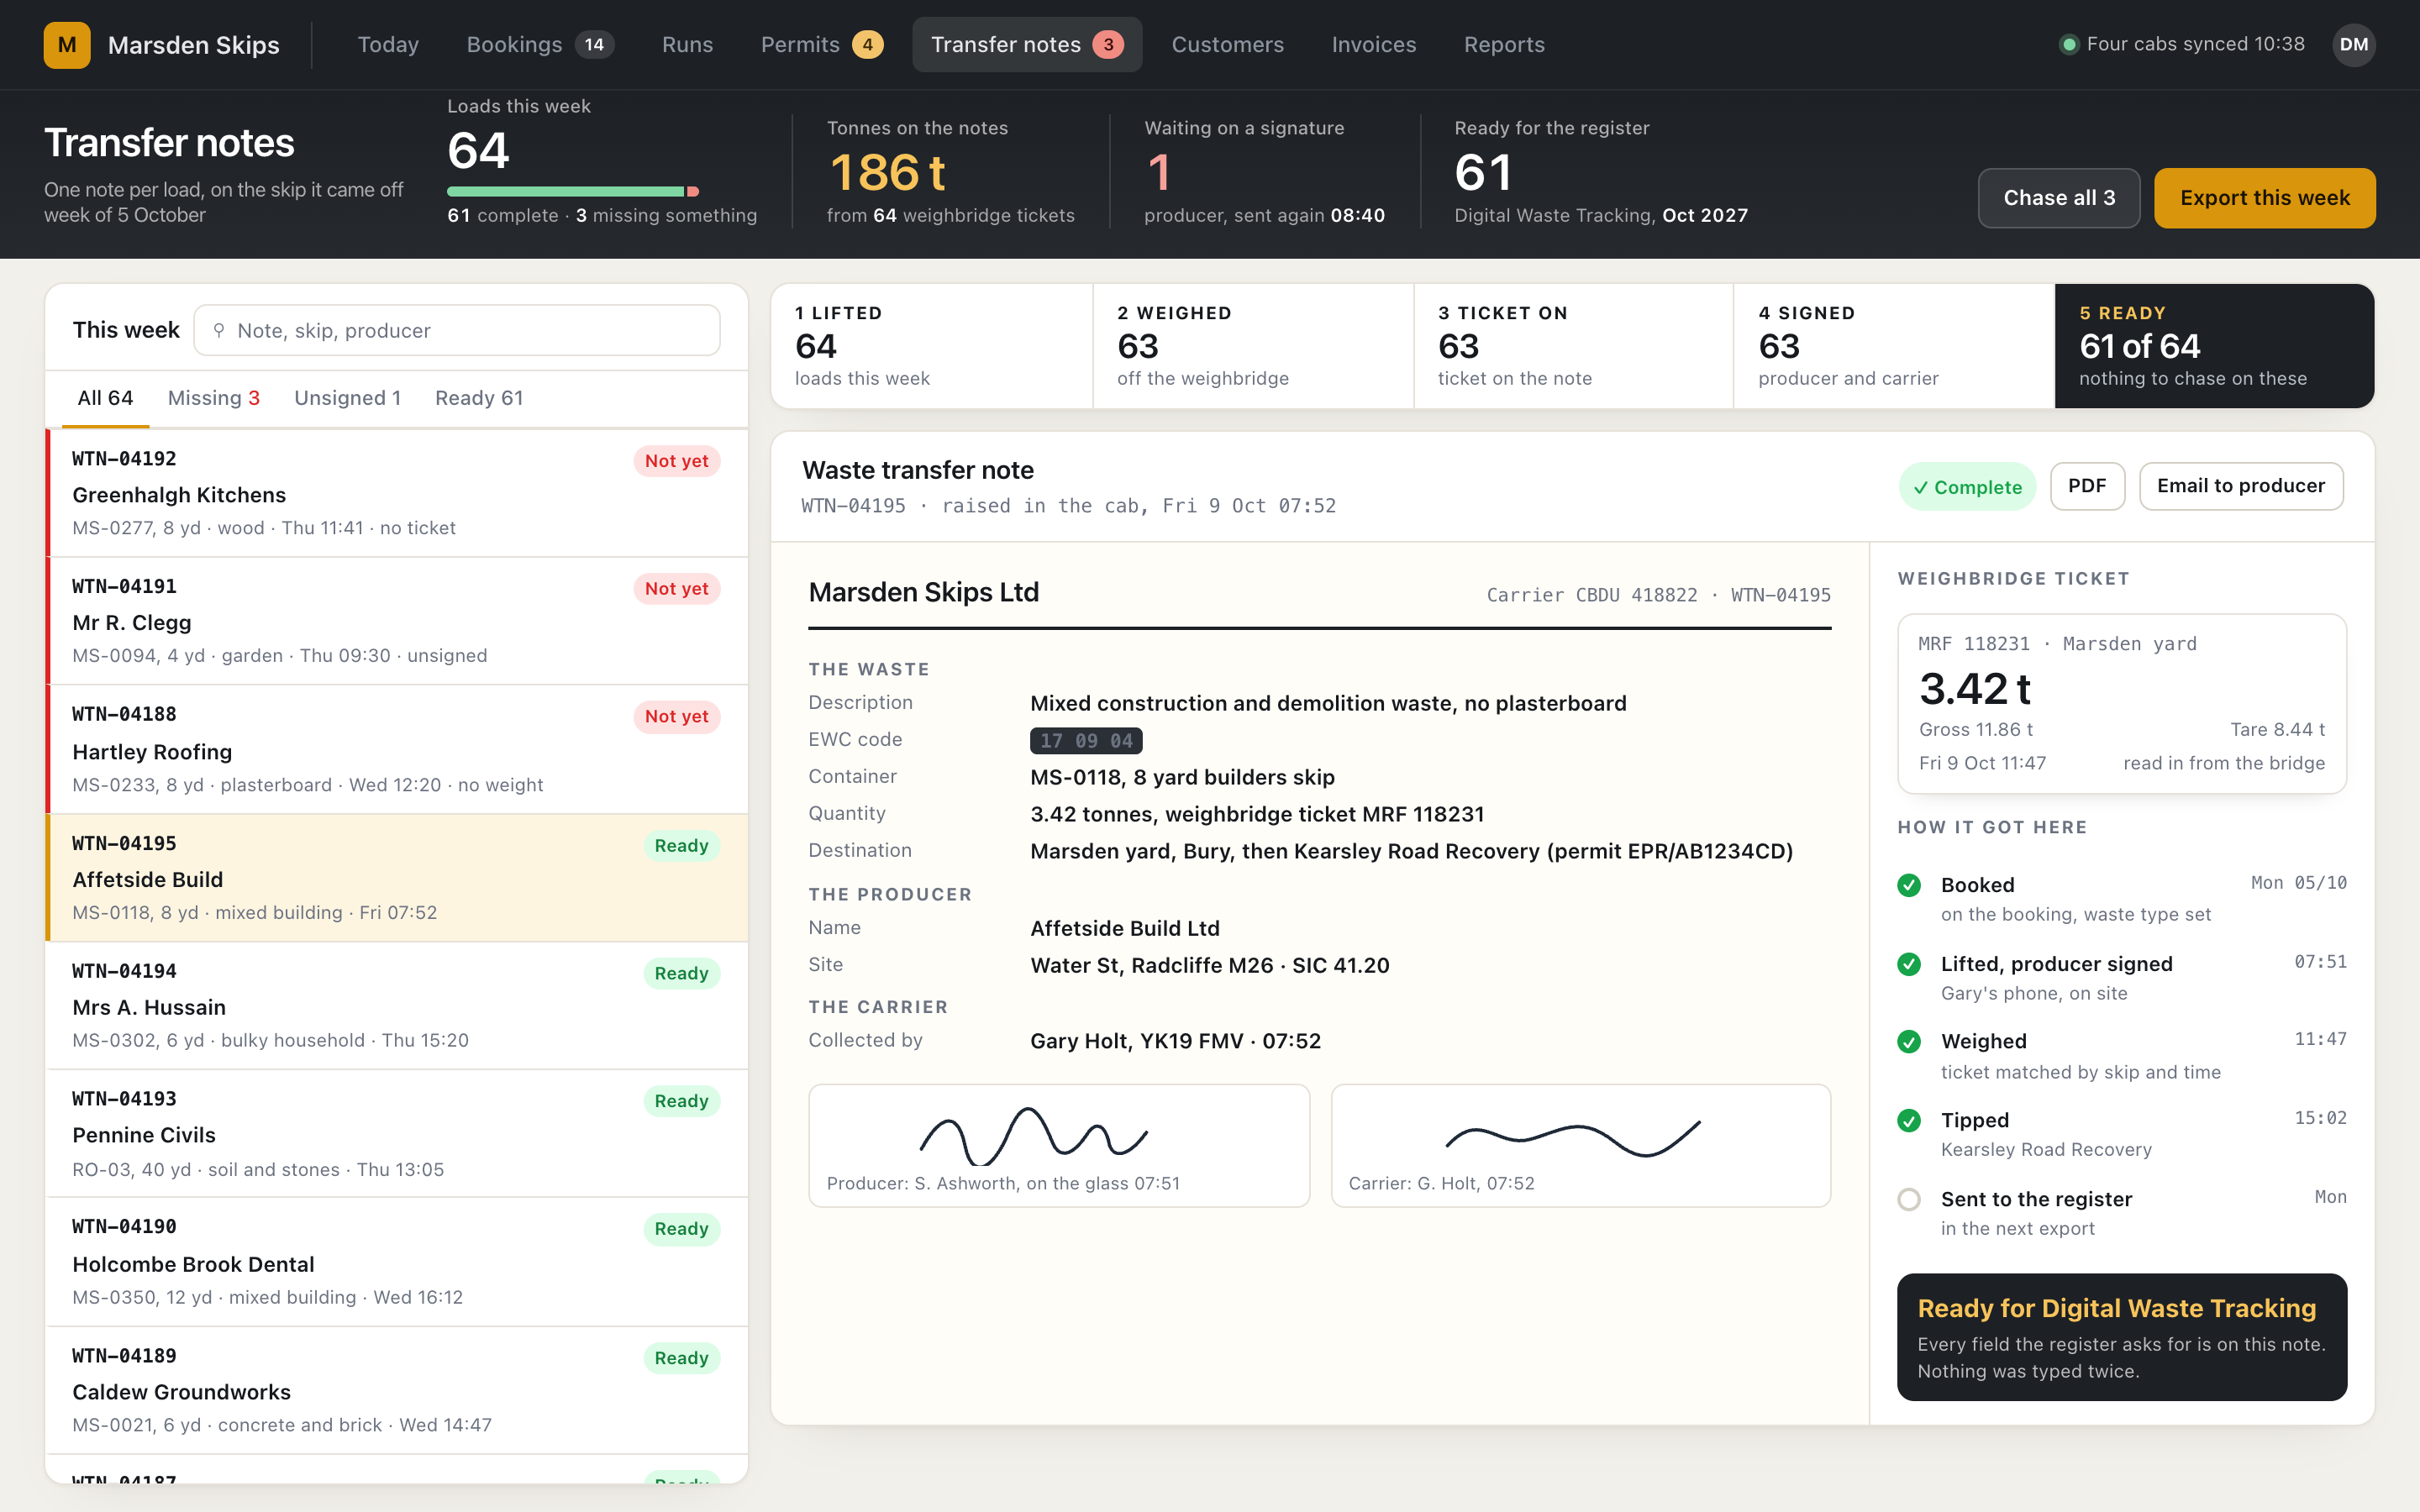Open note WTN-04188 Hartley Roofing
This screenshot has height=1512, width=2420.
pyautogui.click(x=397, y=749)
